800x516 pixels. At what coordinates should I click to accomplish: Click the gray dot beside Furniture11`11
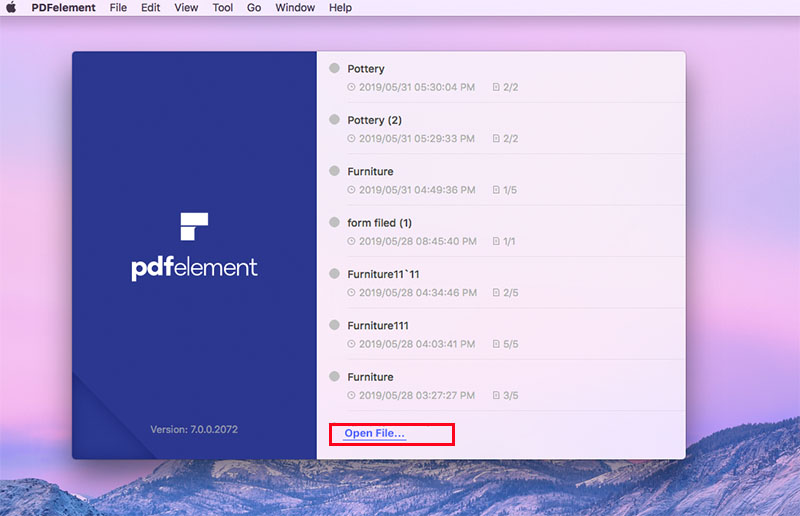[x=334, y=274]
